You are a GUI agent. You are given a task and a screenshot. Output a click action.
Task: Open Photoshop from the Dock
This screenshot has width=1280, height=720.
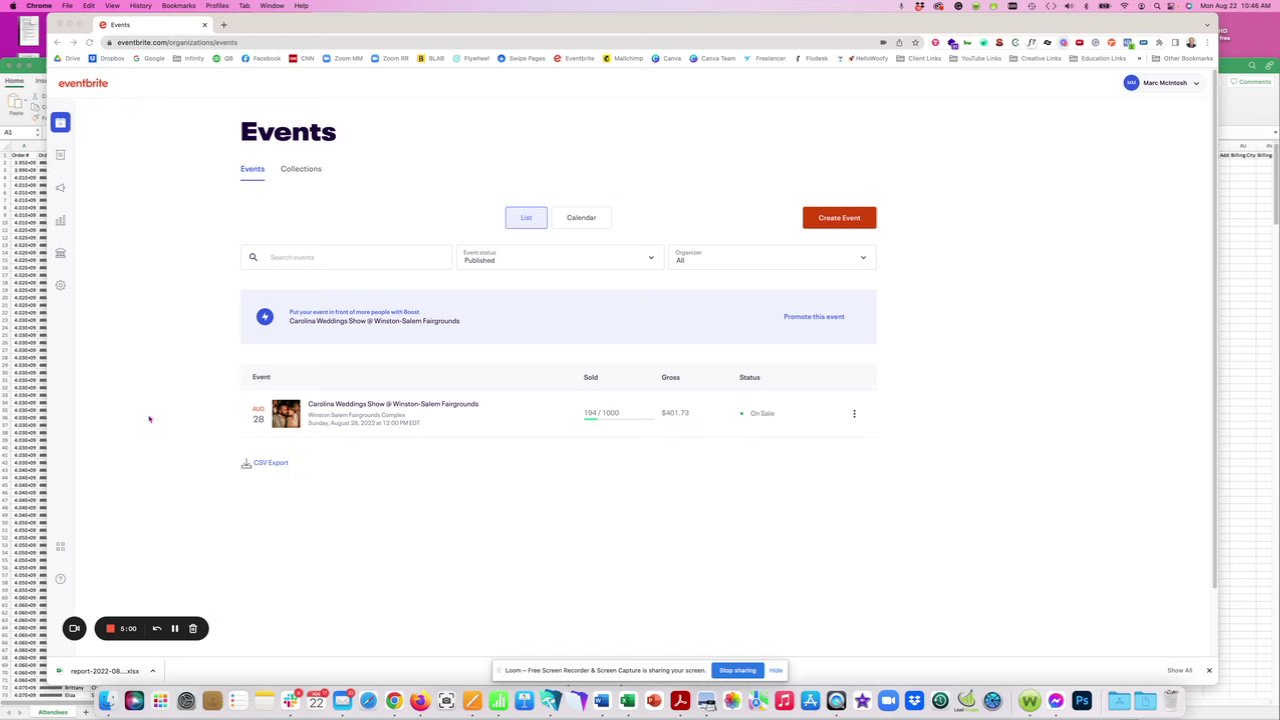(x=1082, y=701)
